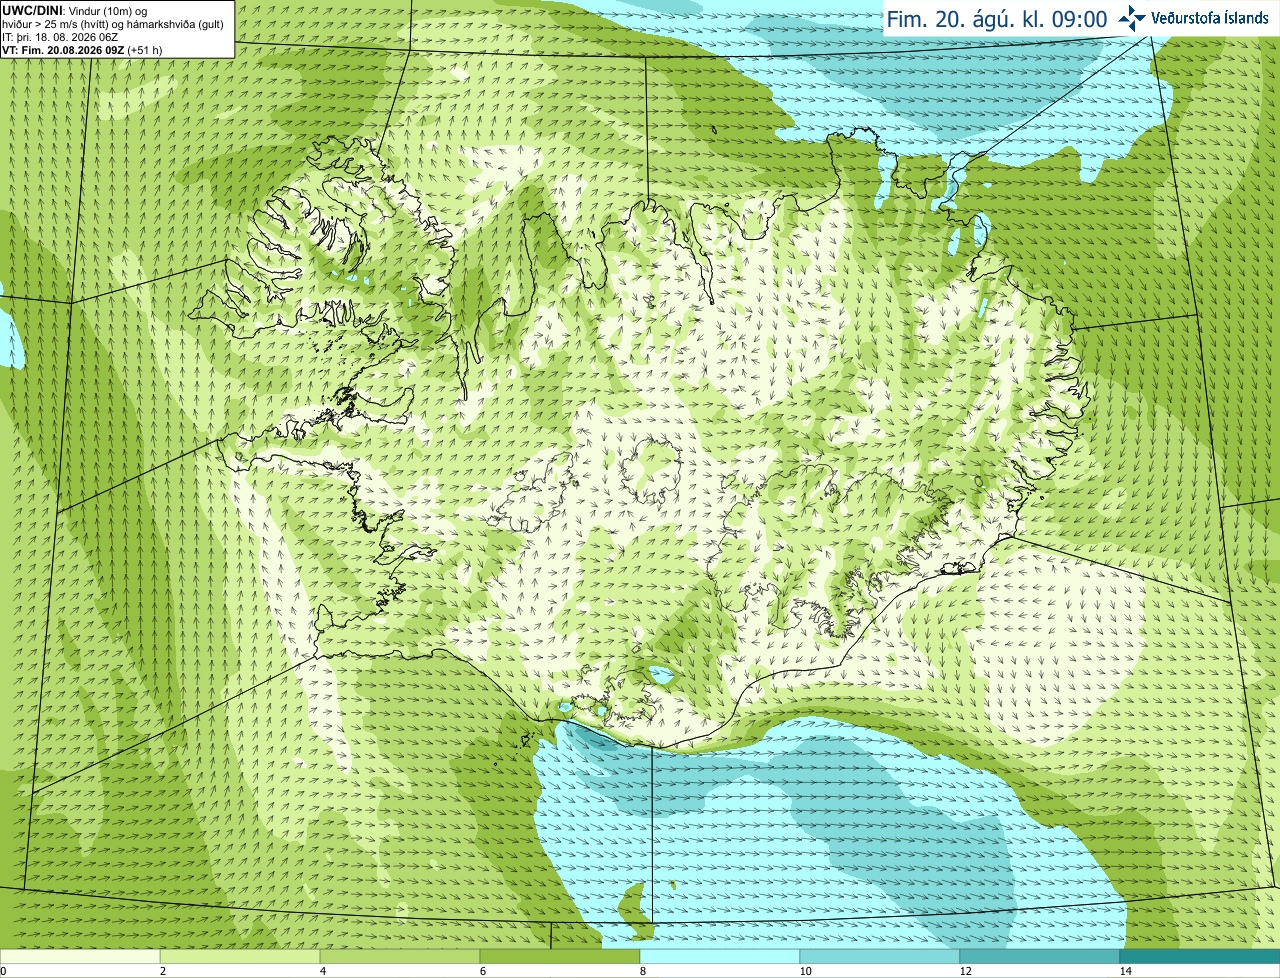Click the legend scale number 14
The height and width of the screenshot is (978, 1280).
point(1125,971)
